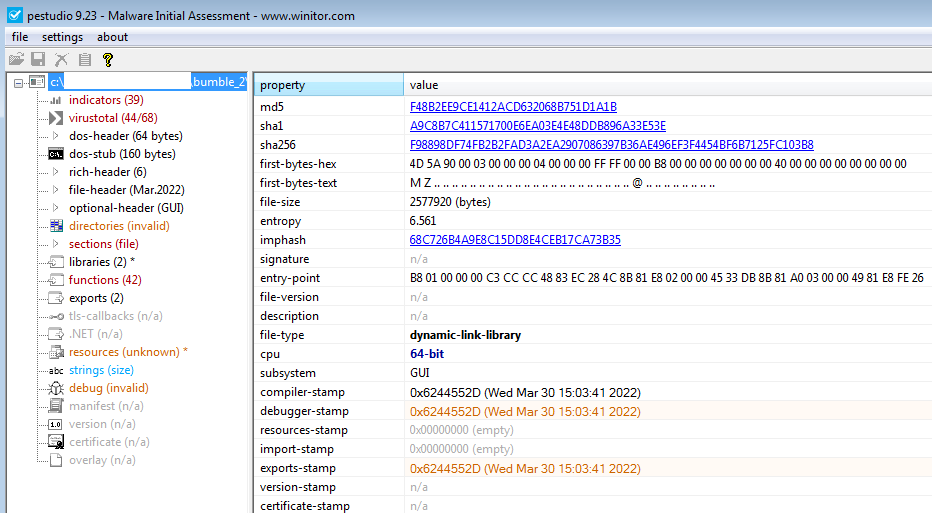Click the libraries tree icon
This screenshot has height=513, width=932.
[56, 262]
